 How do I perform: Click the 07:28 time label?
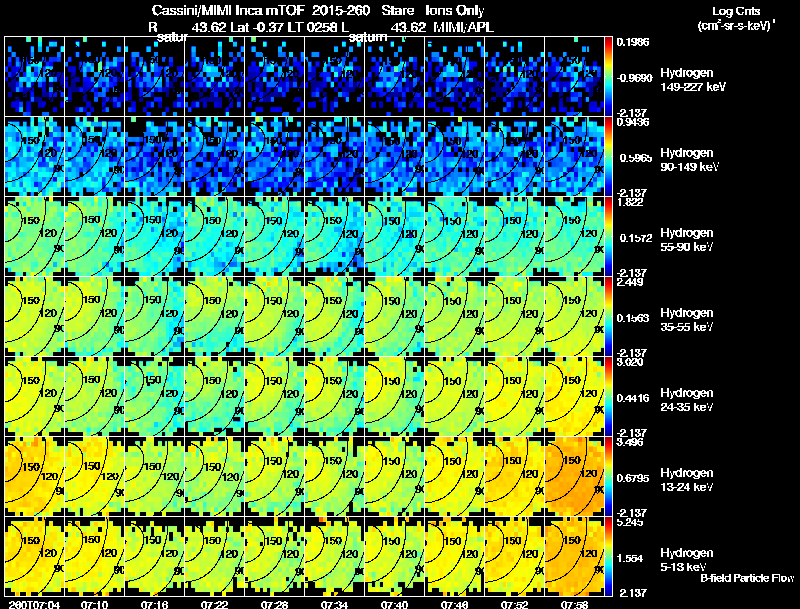click(x=274, y=604)
